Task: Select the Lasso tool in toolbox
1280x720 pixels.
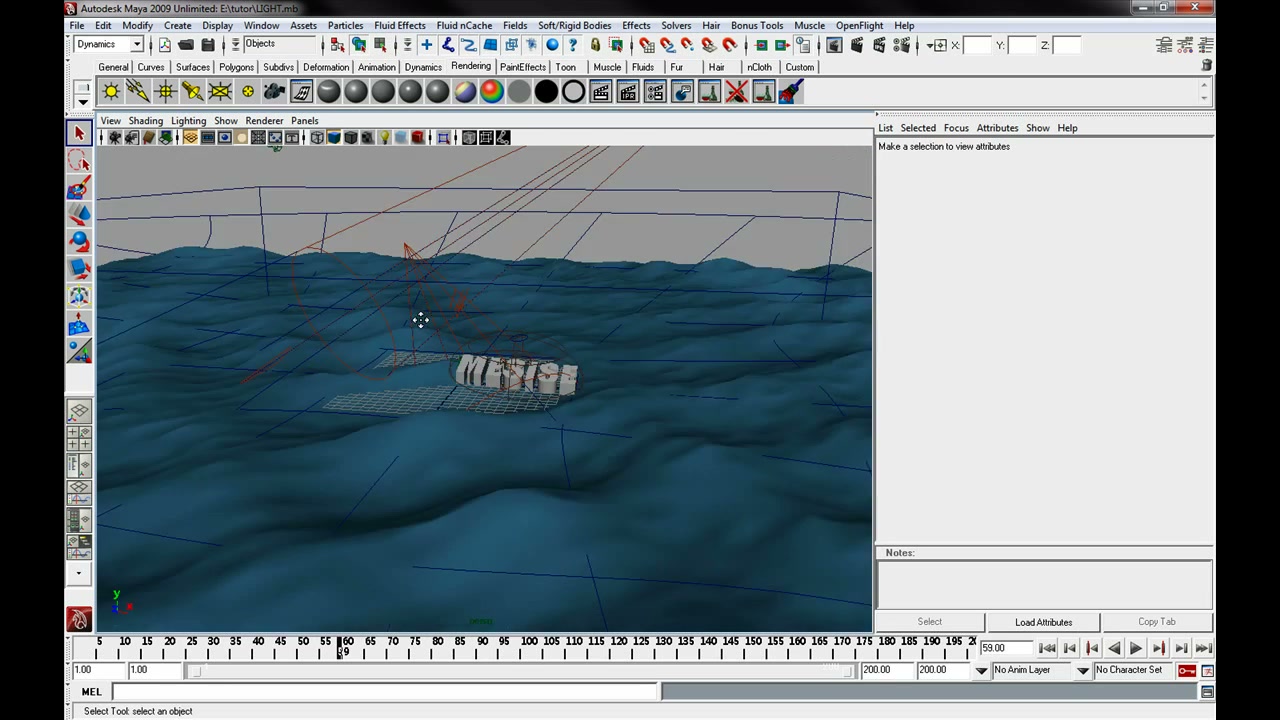Action: [x=79, y=161]
